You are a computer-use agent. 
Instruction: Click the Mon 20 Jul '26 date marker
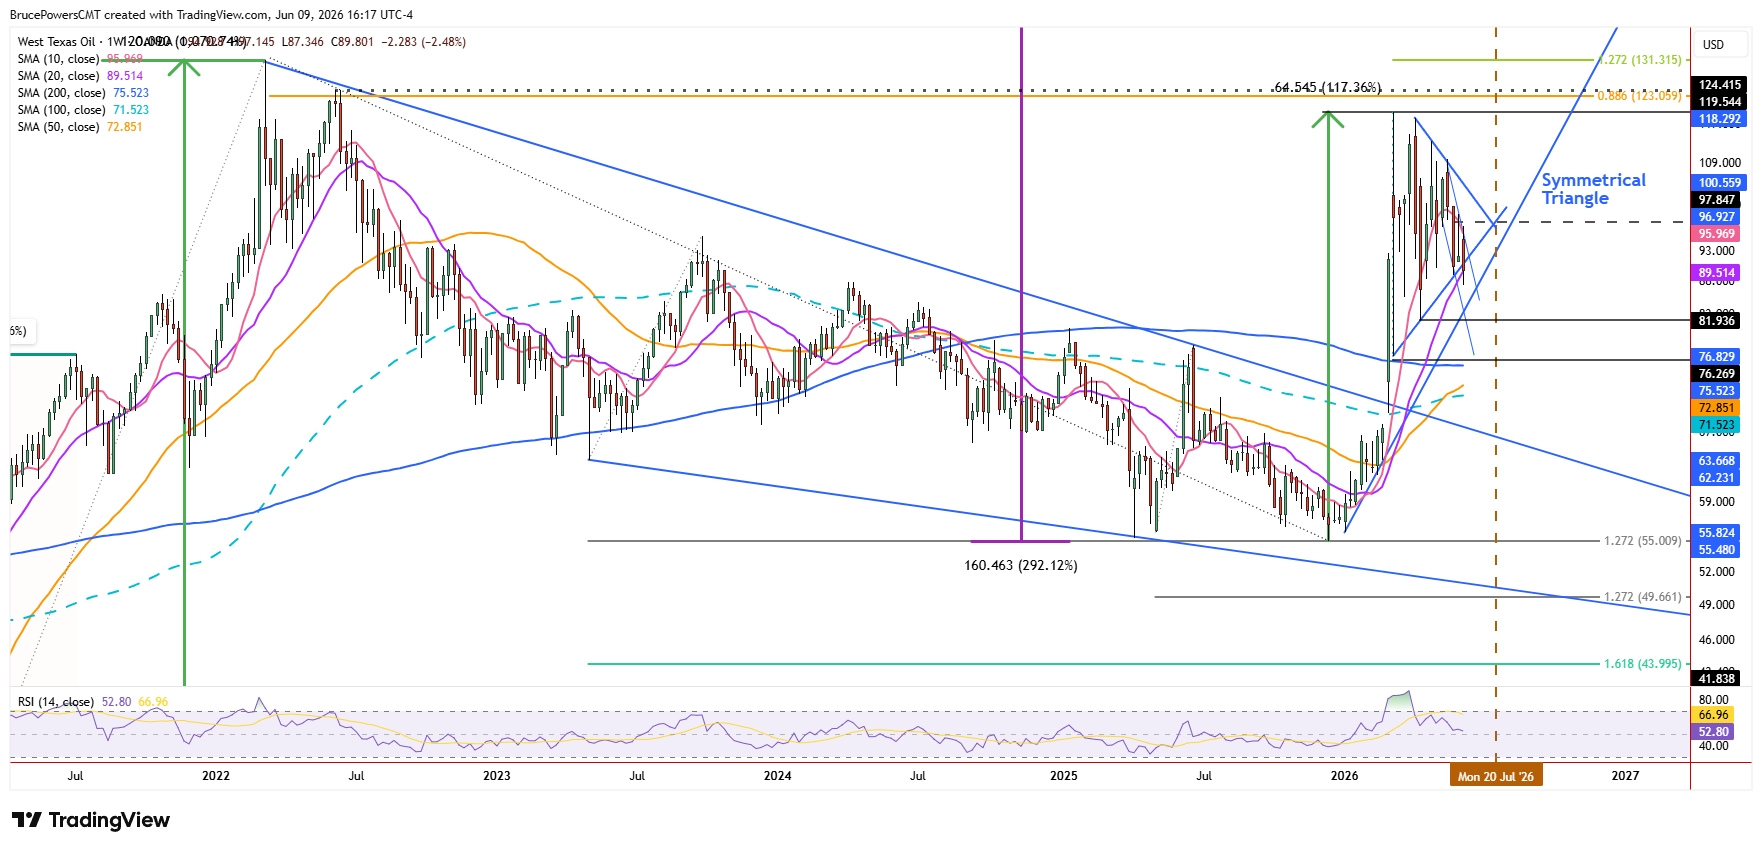click(x=1496, y=776)
